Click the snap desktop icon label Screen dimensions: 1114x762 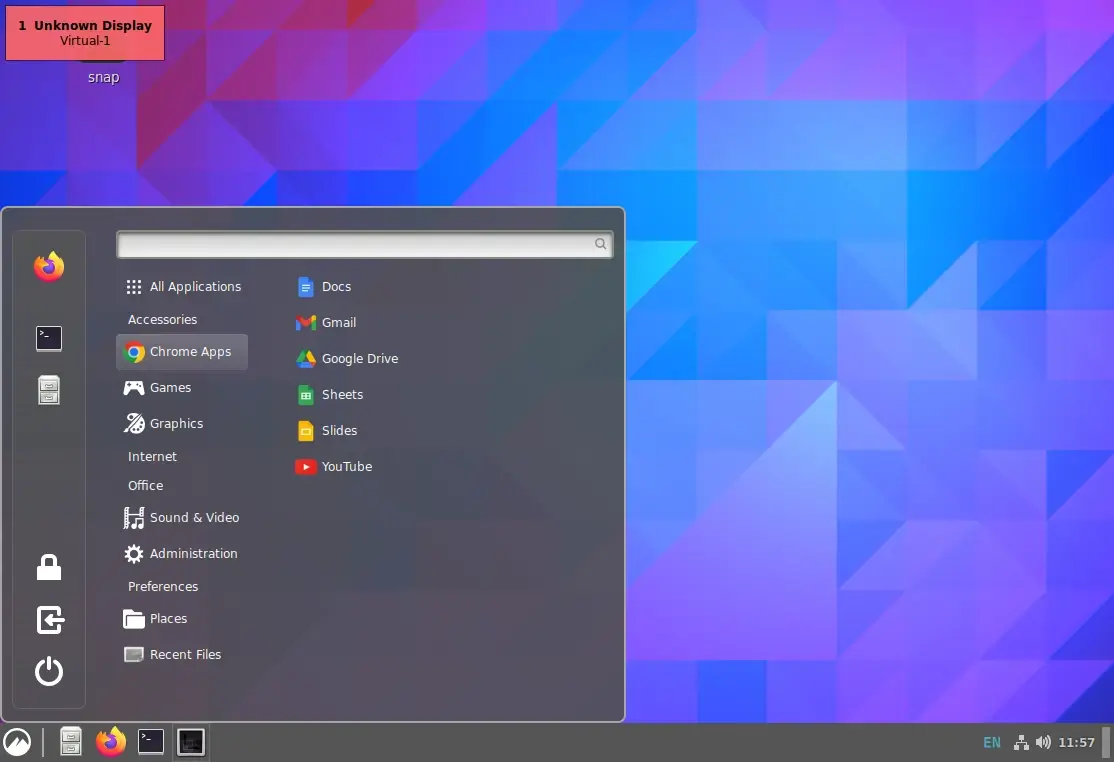pyautogui.click(x=104, y=77)
